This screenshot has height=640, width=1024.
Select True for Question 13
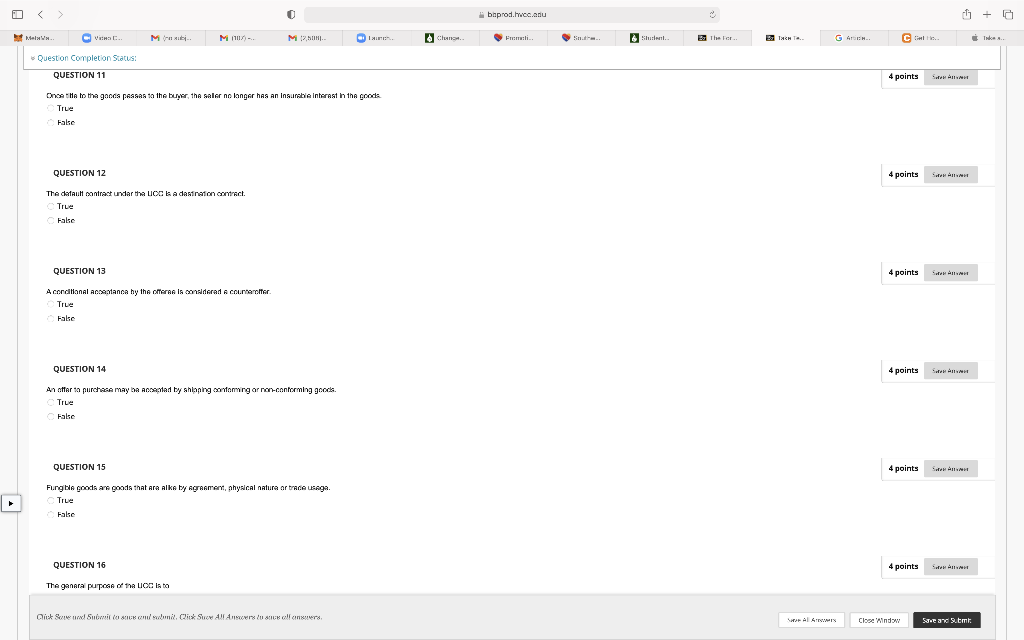pos(50,304)
